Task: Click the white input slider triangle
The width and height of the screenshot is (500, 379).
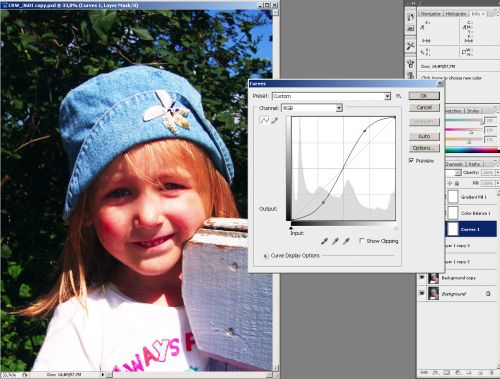Action: (x=396, y=228)
